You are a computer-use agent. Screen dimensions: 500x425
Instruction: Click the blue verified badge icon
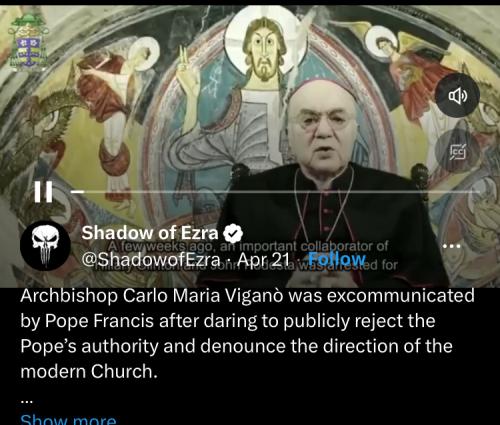click(233, 233)
